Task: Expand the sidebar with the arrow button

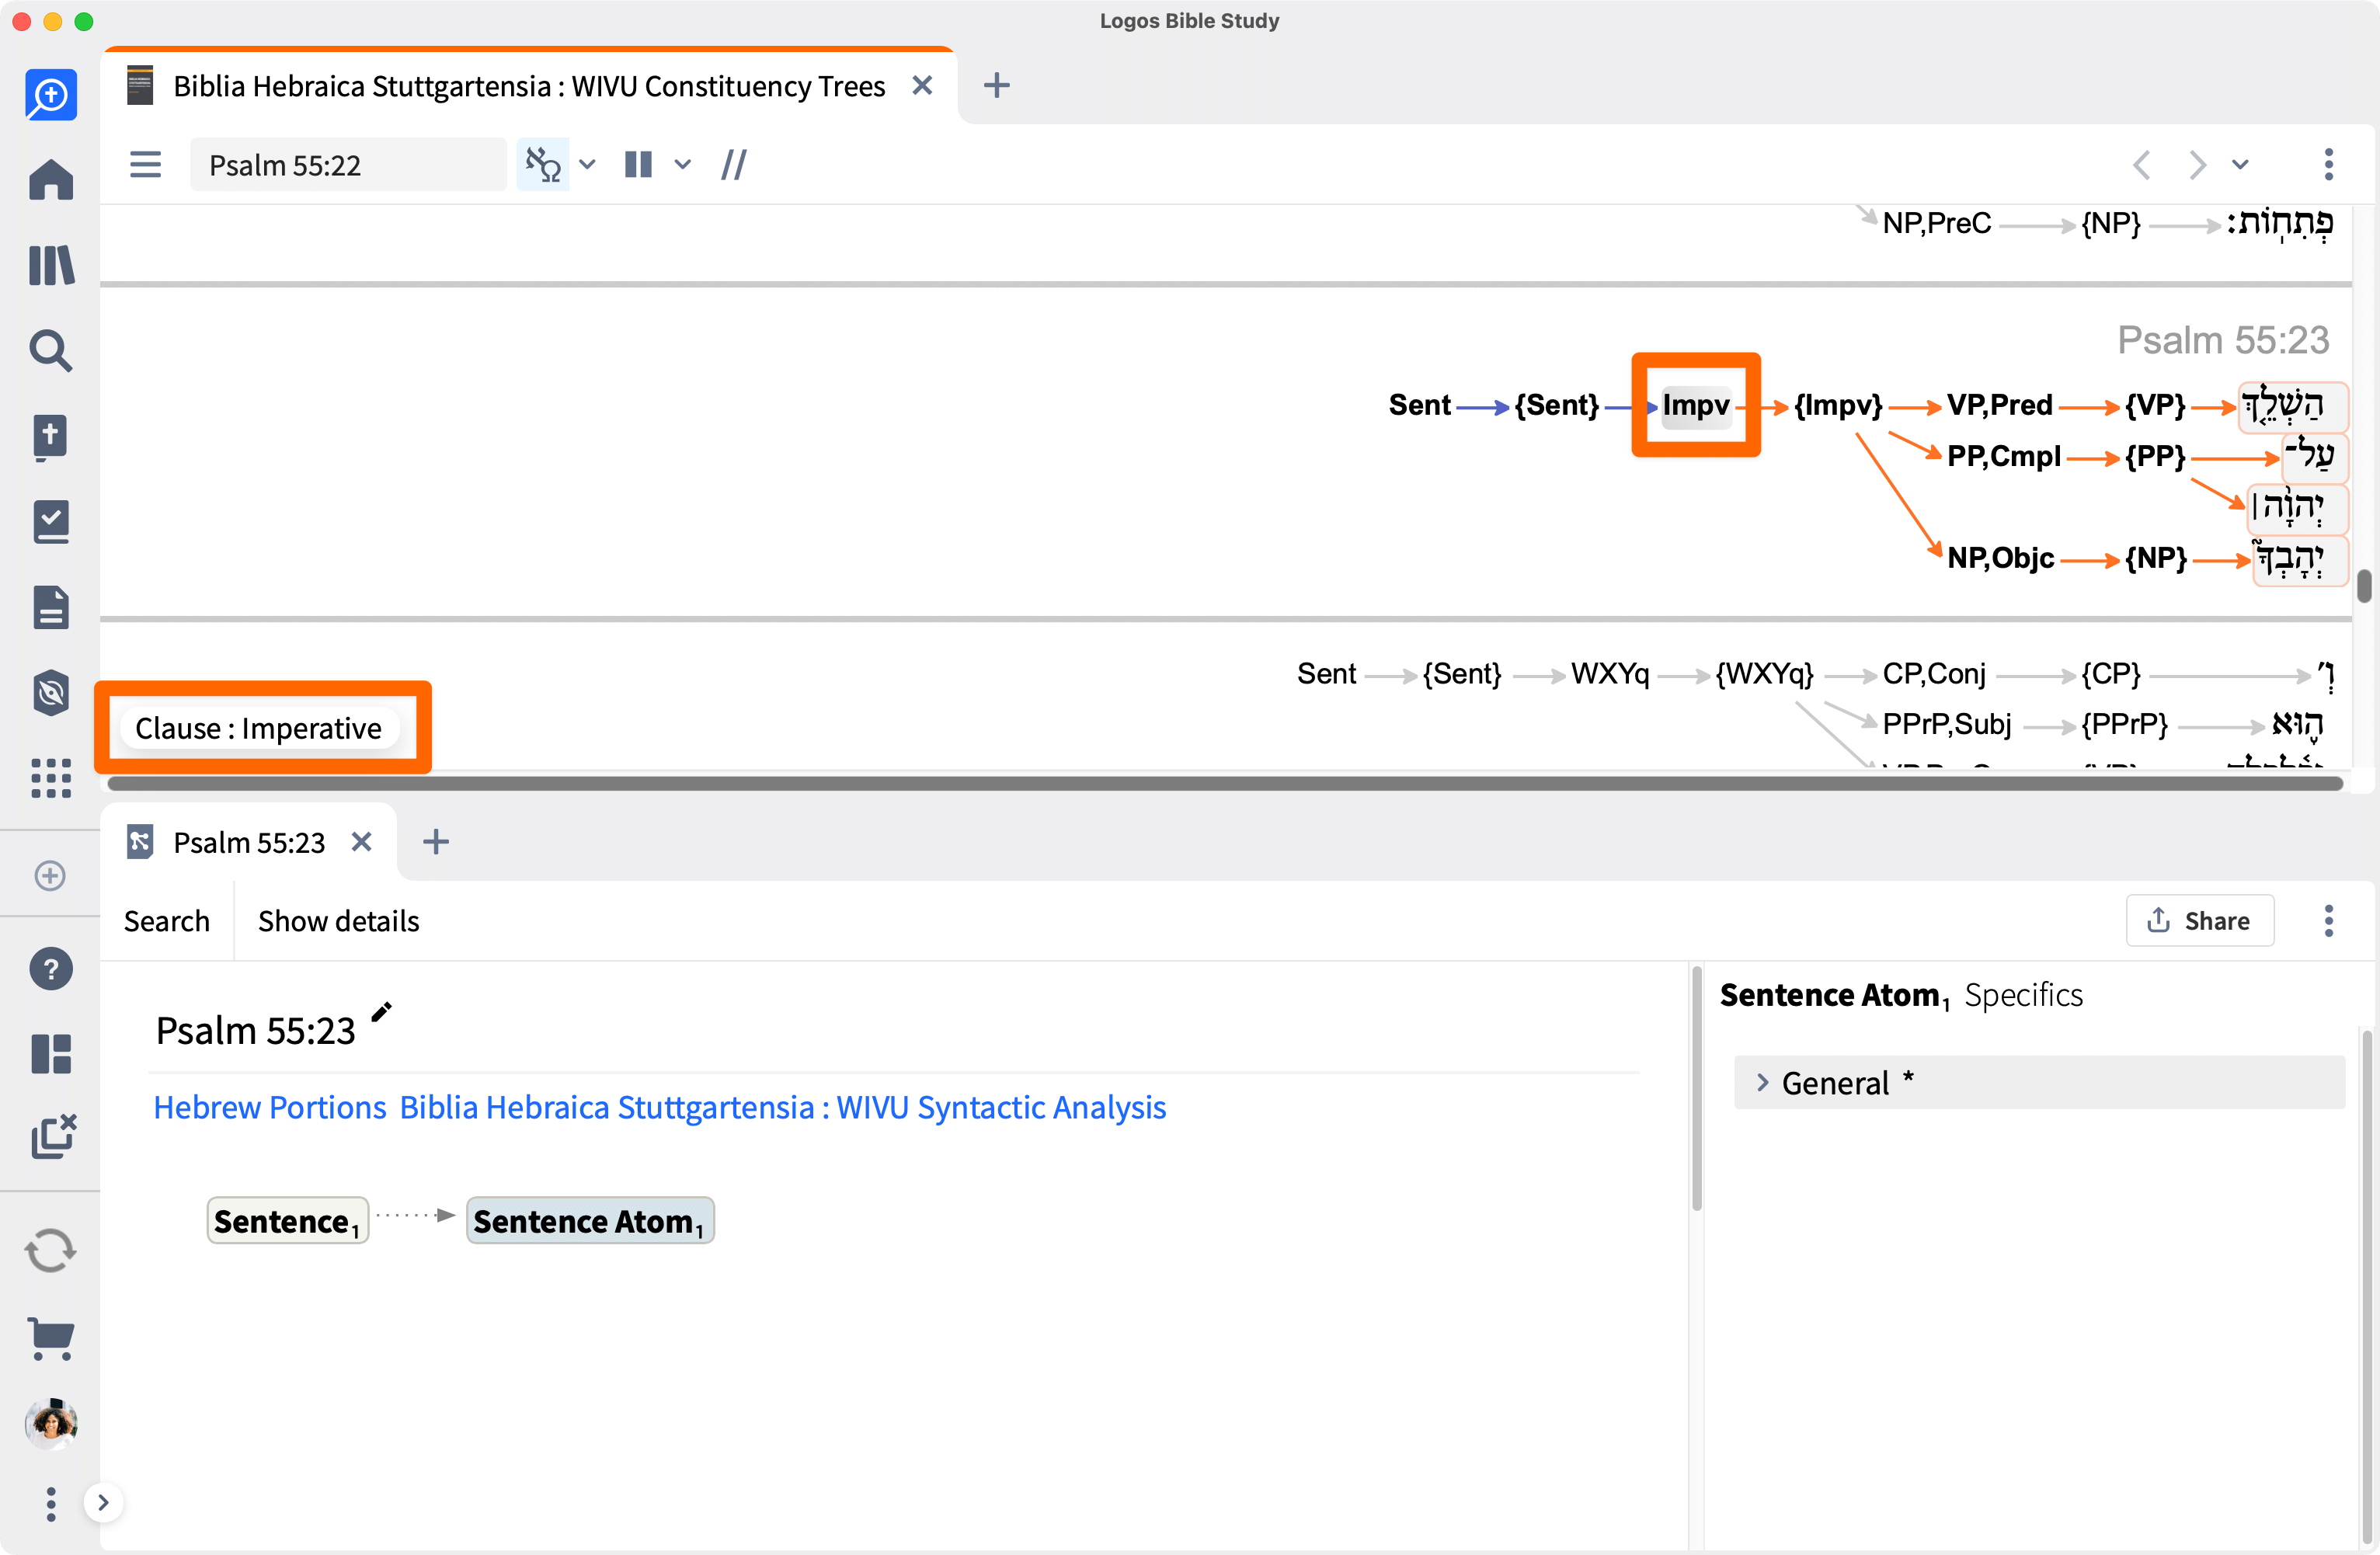Action: (x=103, y=1503)
